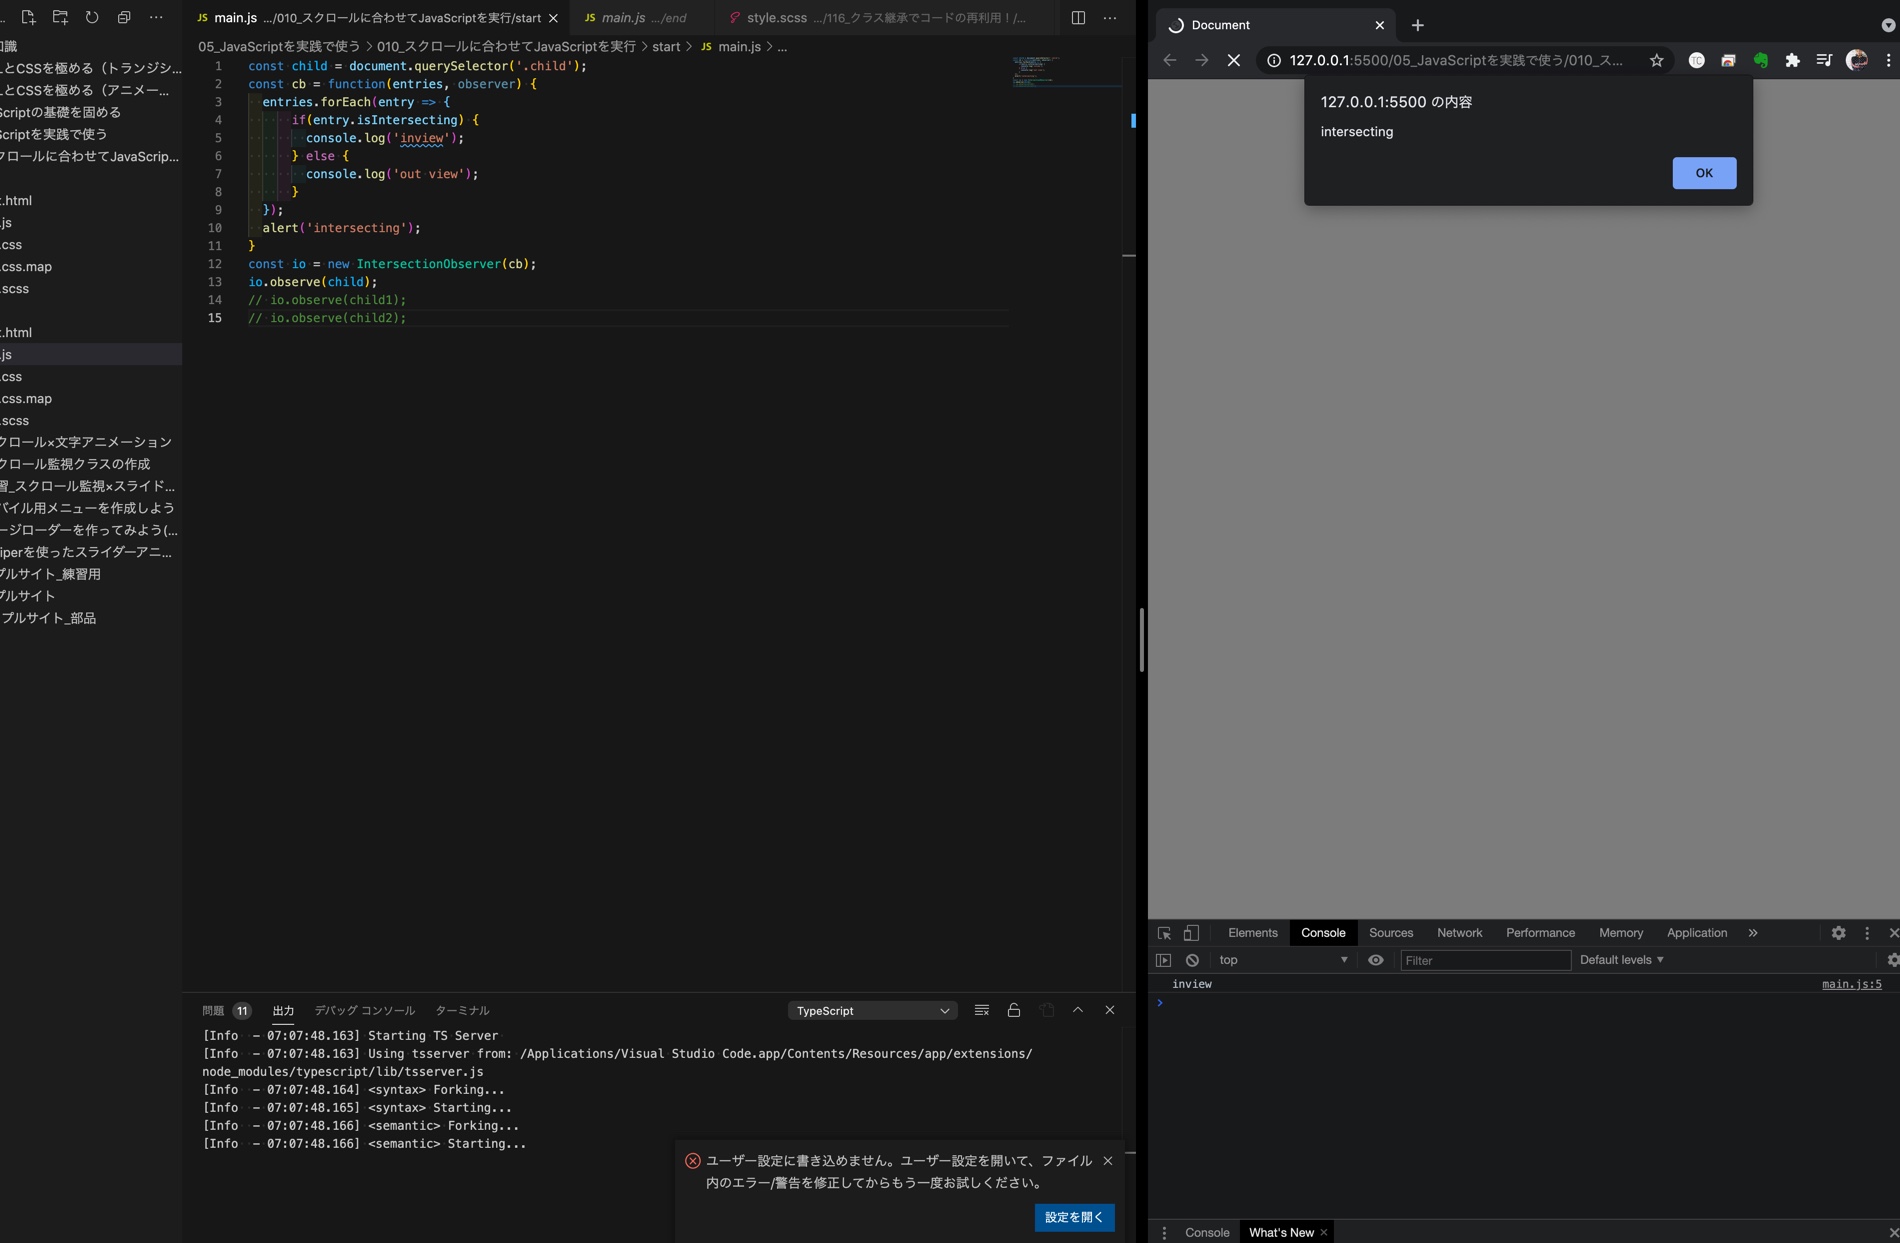Click the inspect element picker icon
1900x1243 pixels.
[x=1164, y=933]
